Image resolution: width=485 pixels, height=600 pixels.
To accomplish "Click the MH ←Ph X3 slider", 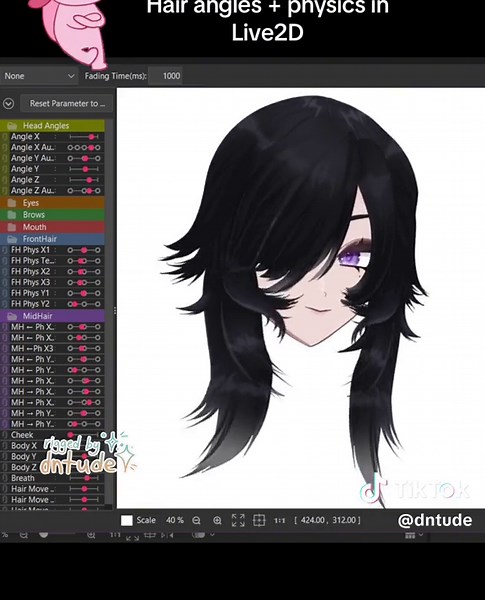I will tap(84, 349).
